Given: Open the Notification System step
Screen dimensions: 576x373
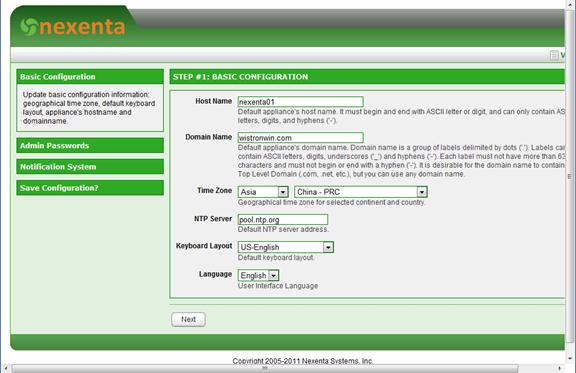Looking at the screenshot, I should pyautogui.click(x=90, y=167).
